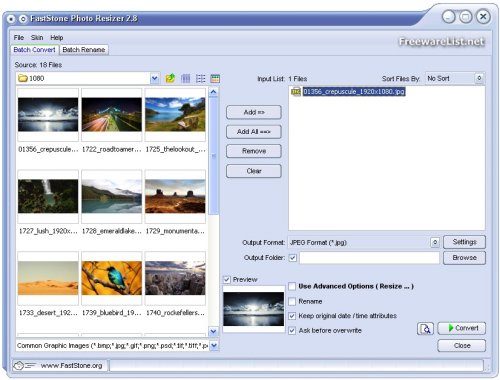Open the 1080 folder dropdown
The width and height of the screenshot is (500, 380).
pos(154,79)
